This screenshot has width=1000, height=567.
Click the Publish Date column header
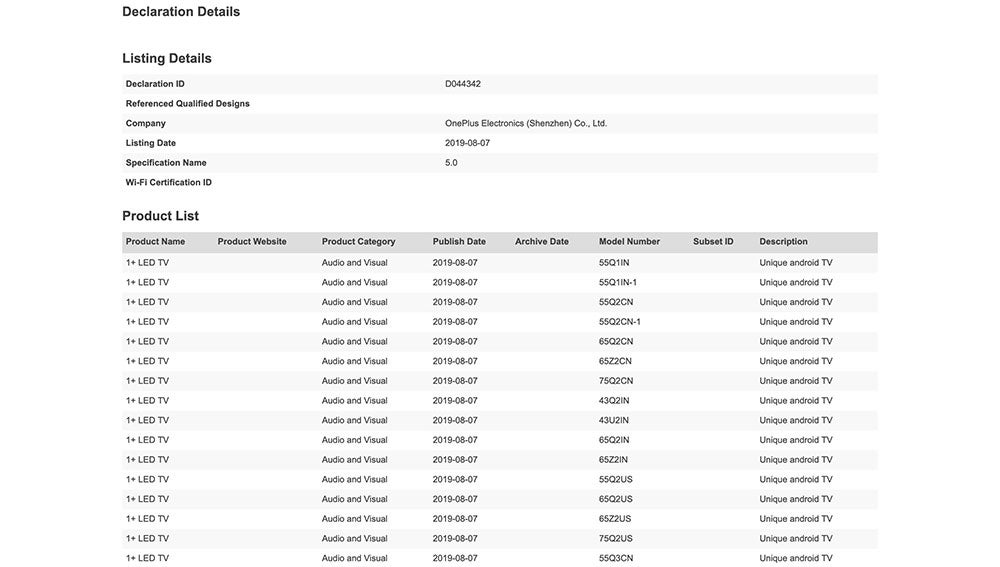(459, 242)
